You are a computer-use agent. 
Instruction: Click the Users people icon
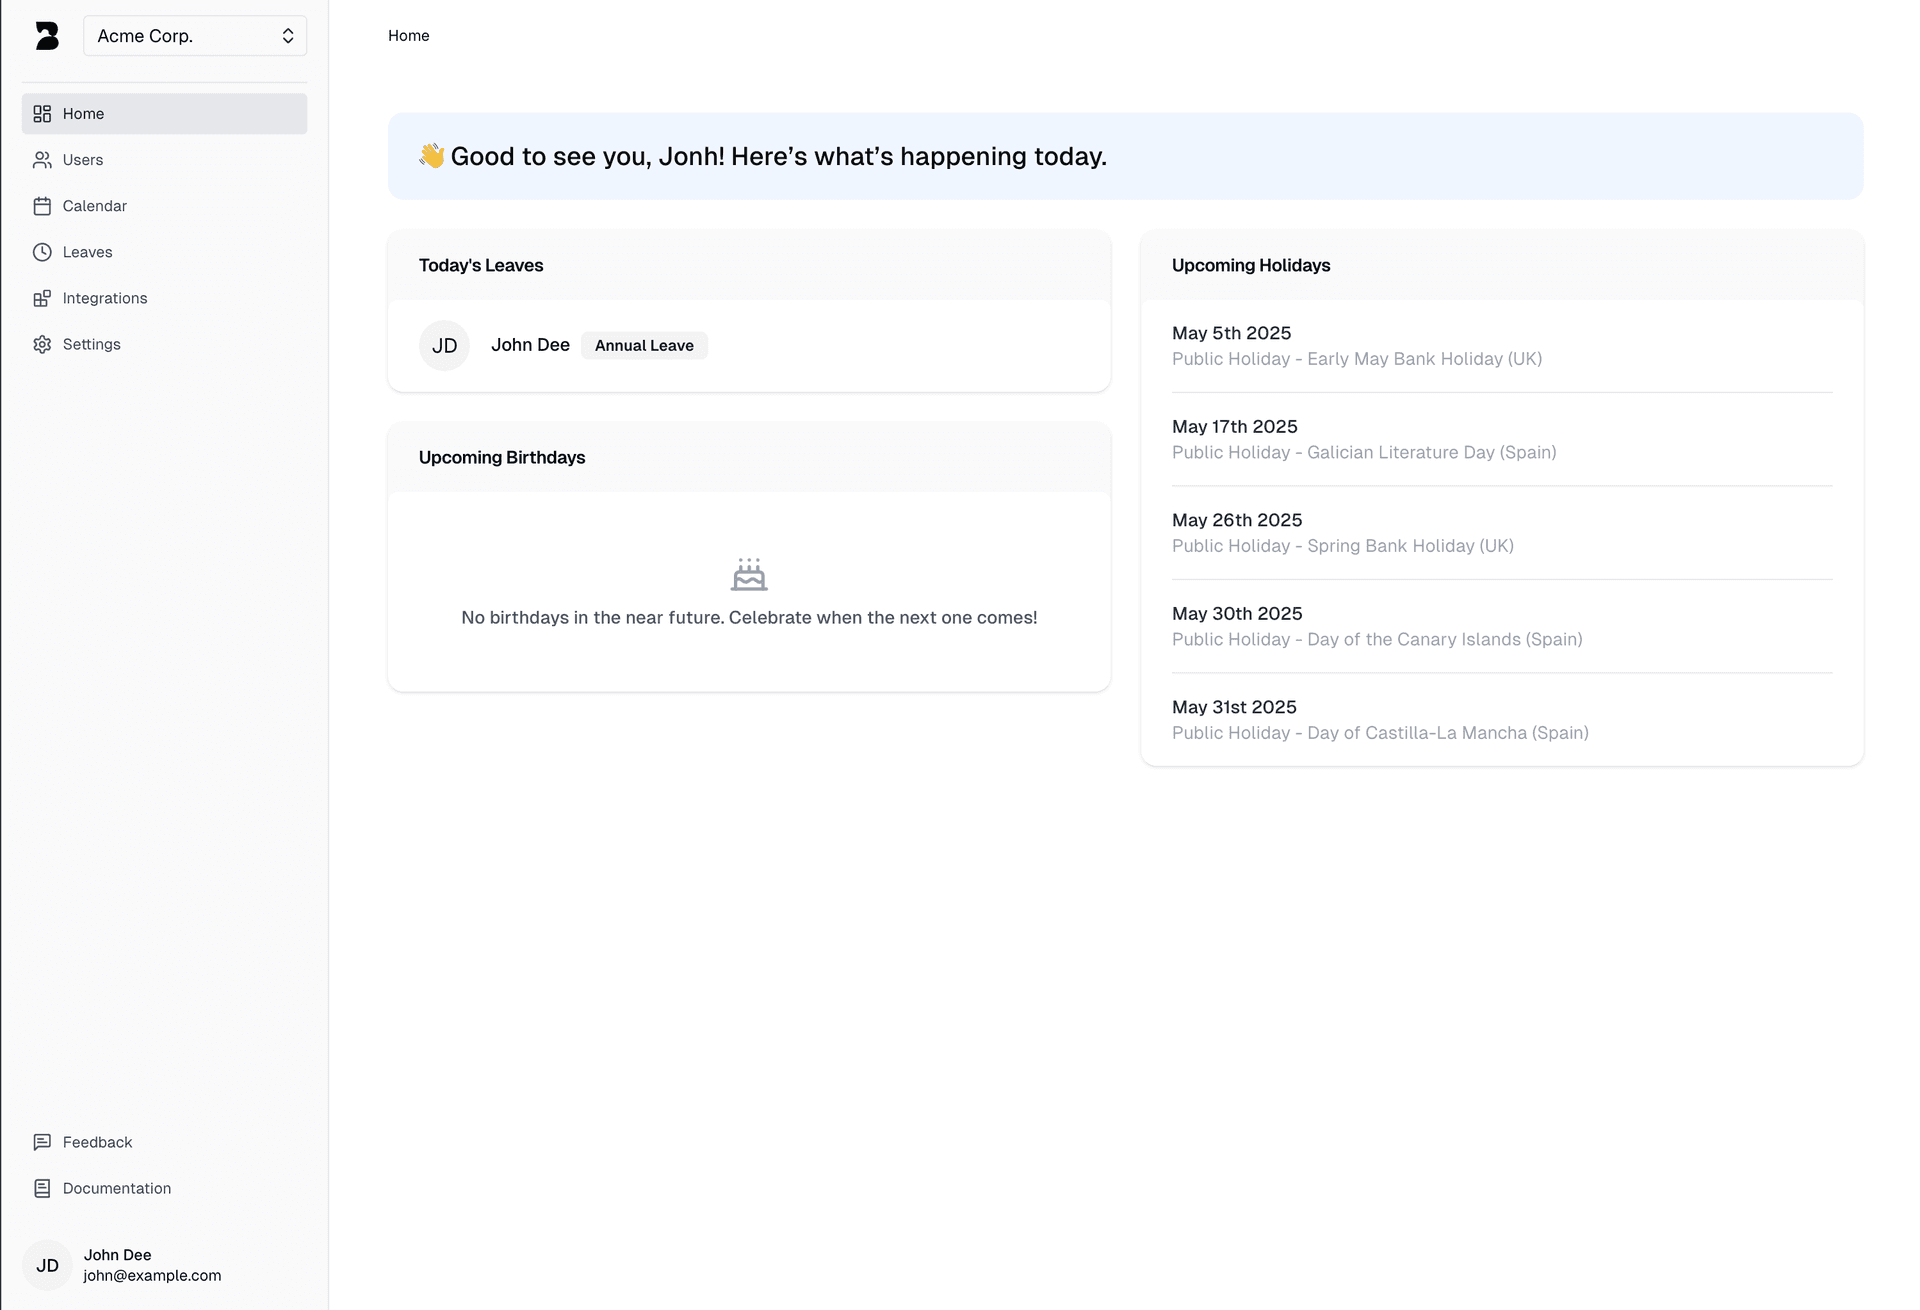[42, 160]
